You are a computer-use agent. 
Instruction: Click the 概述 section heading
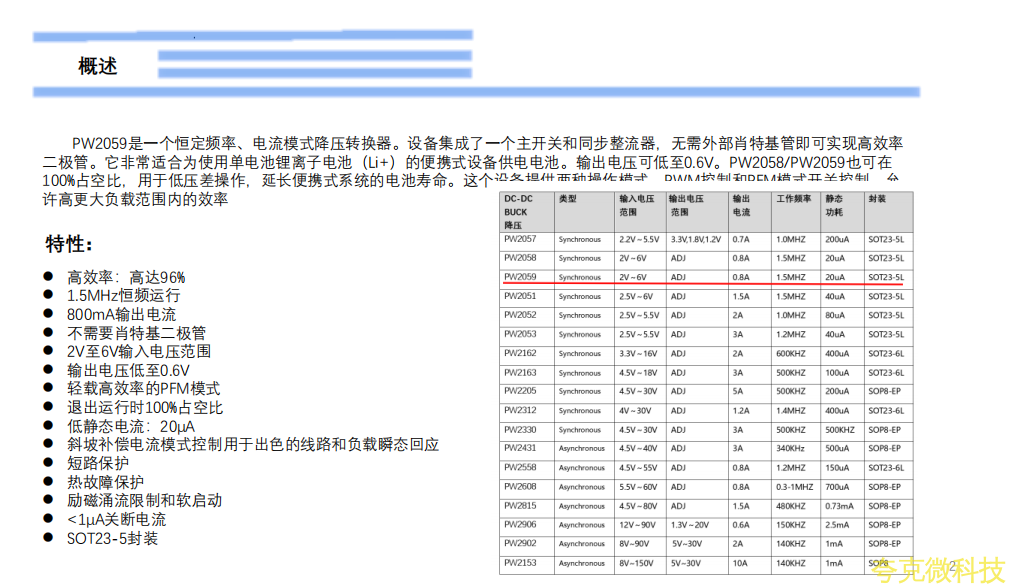(x=98, y=66)
